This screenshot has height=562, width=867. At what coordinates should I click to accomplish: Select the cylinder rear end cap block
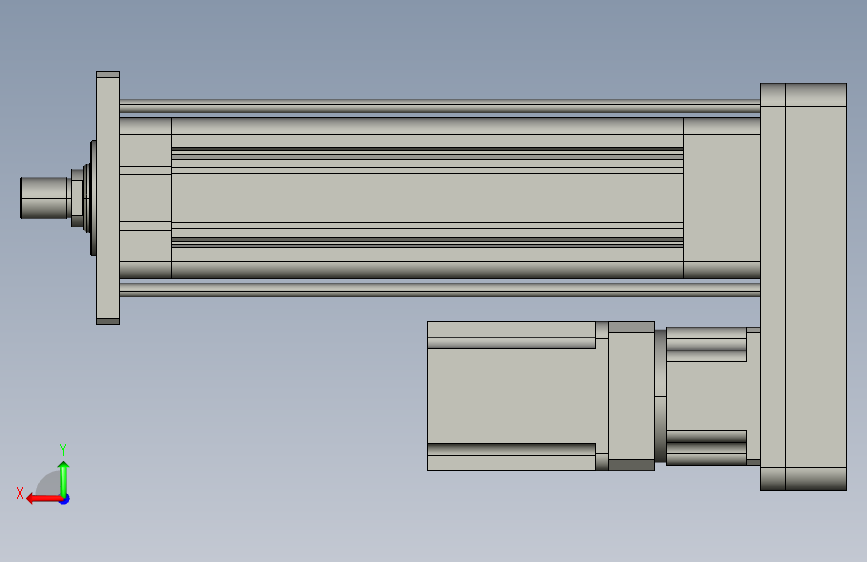pyautogui.click(x=722, y=197)
